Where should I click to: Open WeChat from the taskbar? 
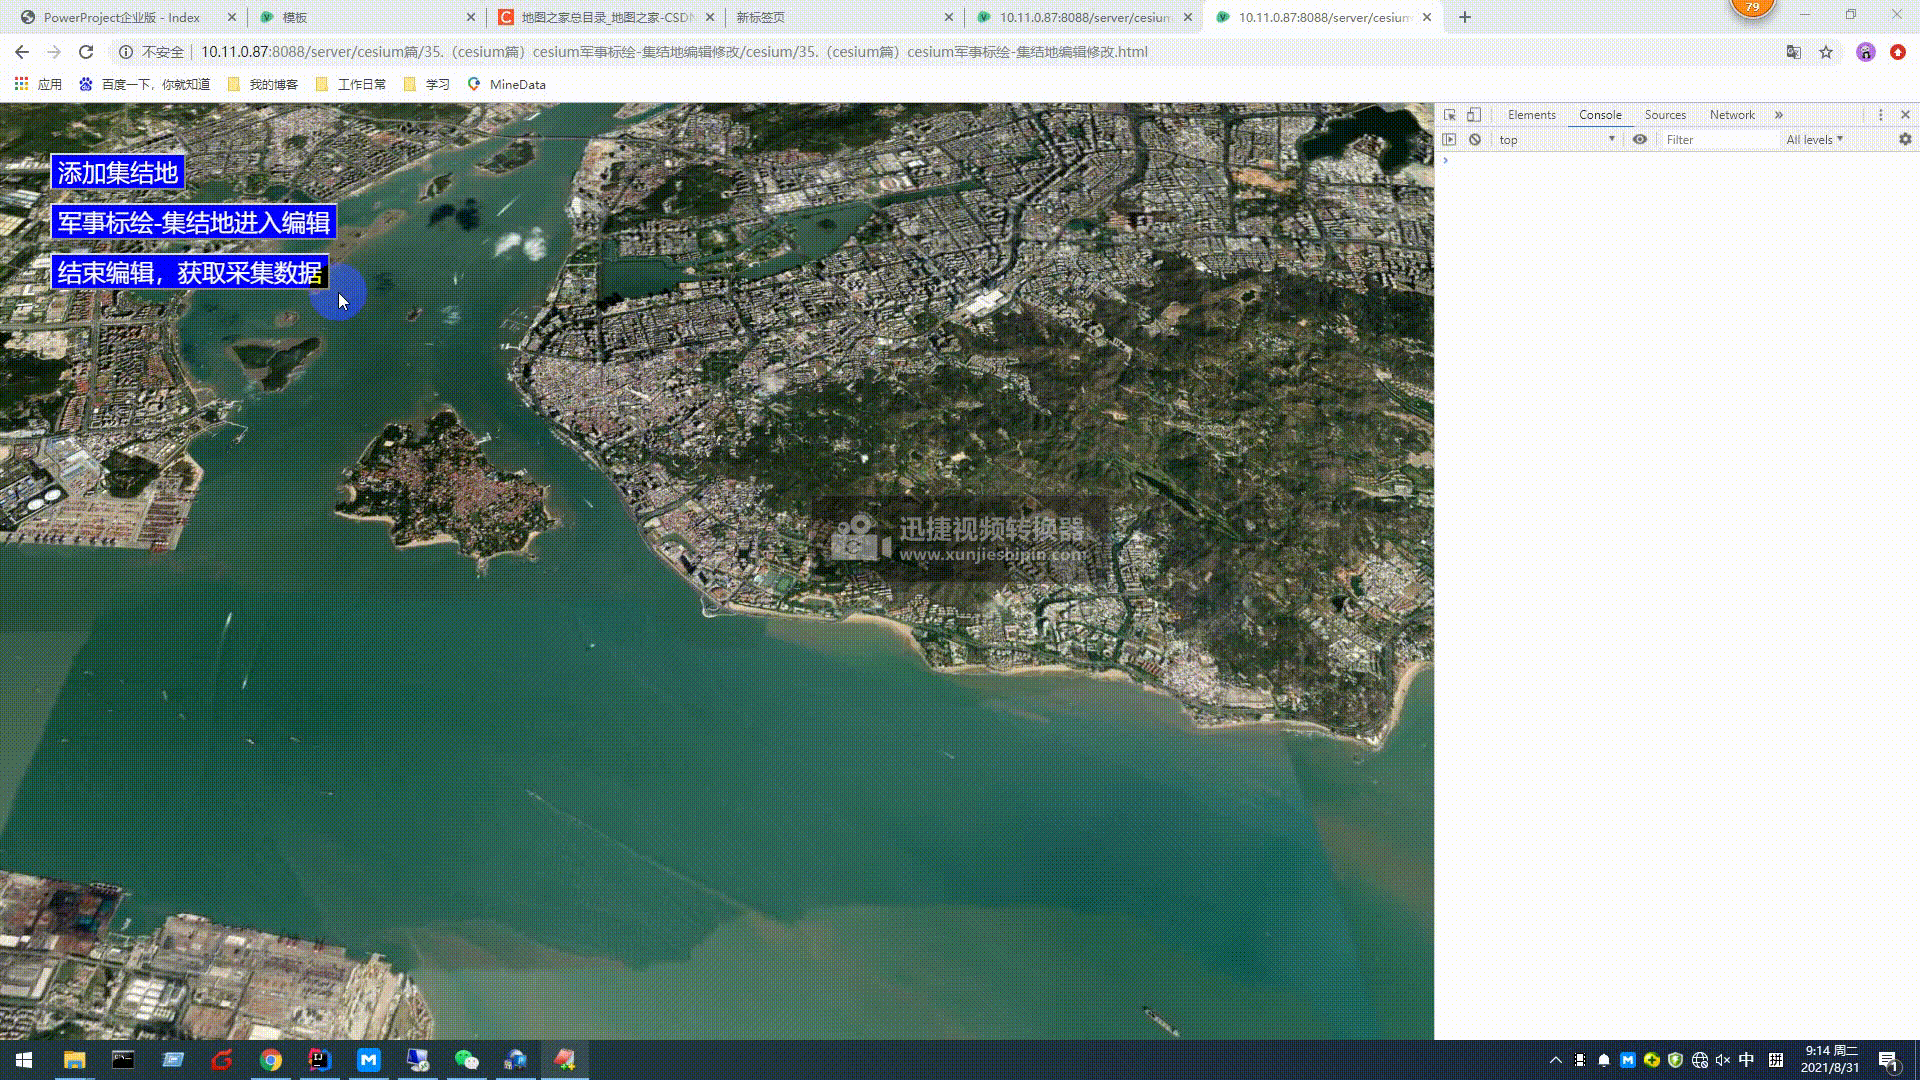466,1060
